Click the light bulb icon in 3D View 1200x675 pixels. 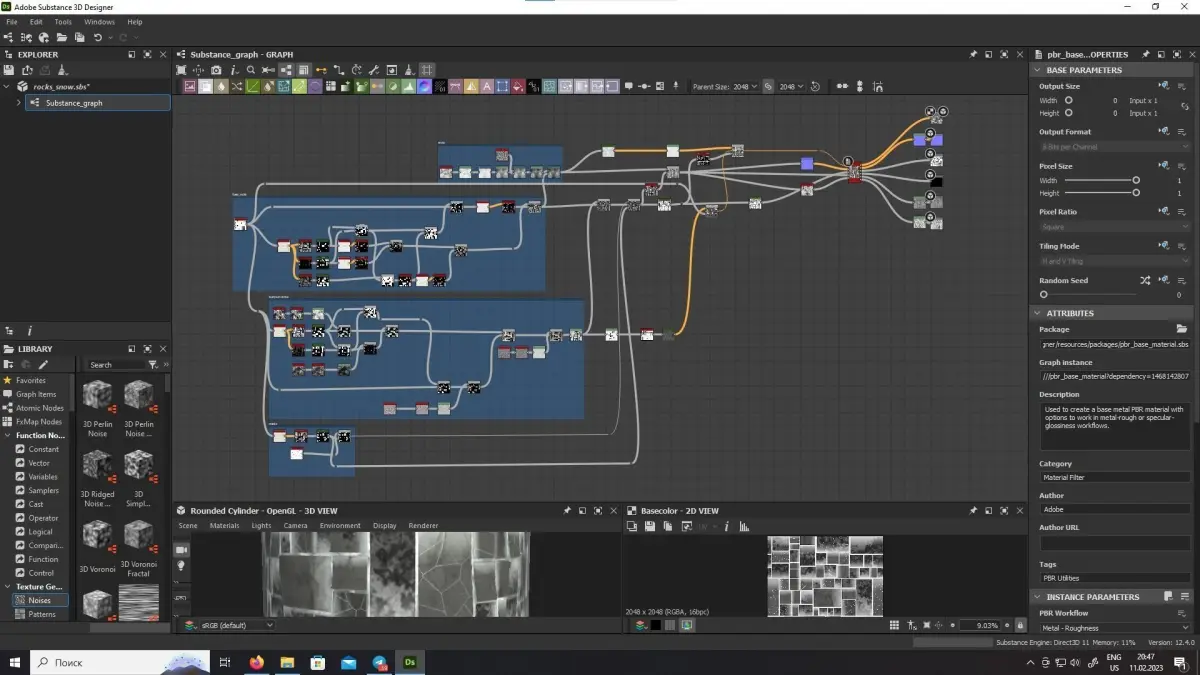point(182,566)
